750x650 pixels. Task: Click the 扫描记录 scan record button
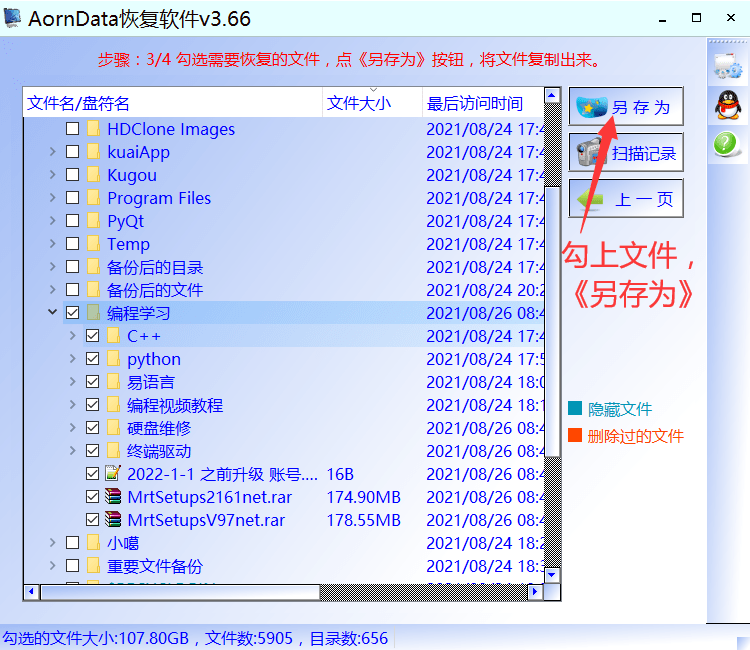[626, 153]
